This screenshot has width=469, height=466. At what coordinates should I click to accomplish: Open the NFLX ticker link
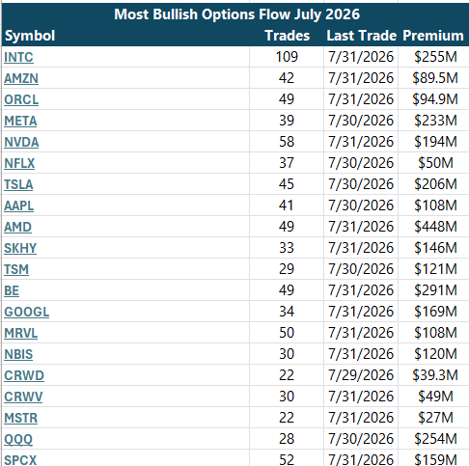[19, 163]
